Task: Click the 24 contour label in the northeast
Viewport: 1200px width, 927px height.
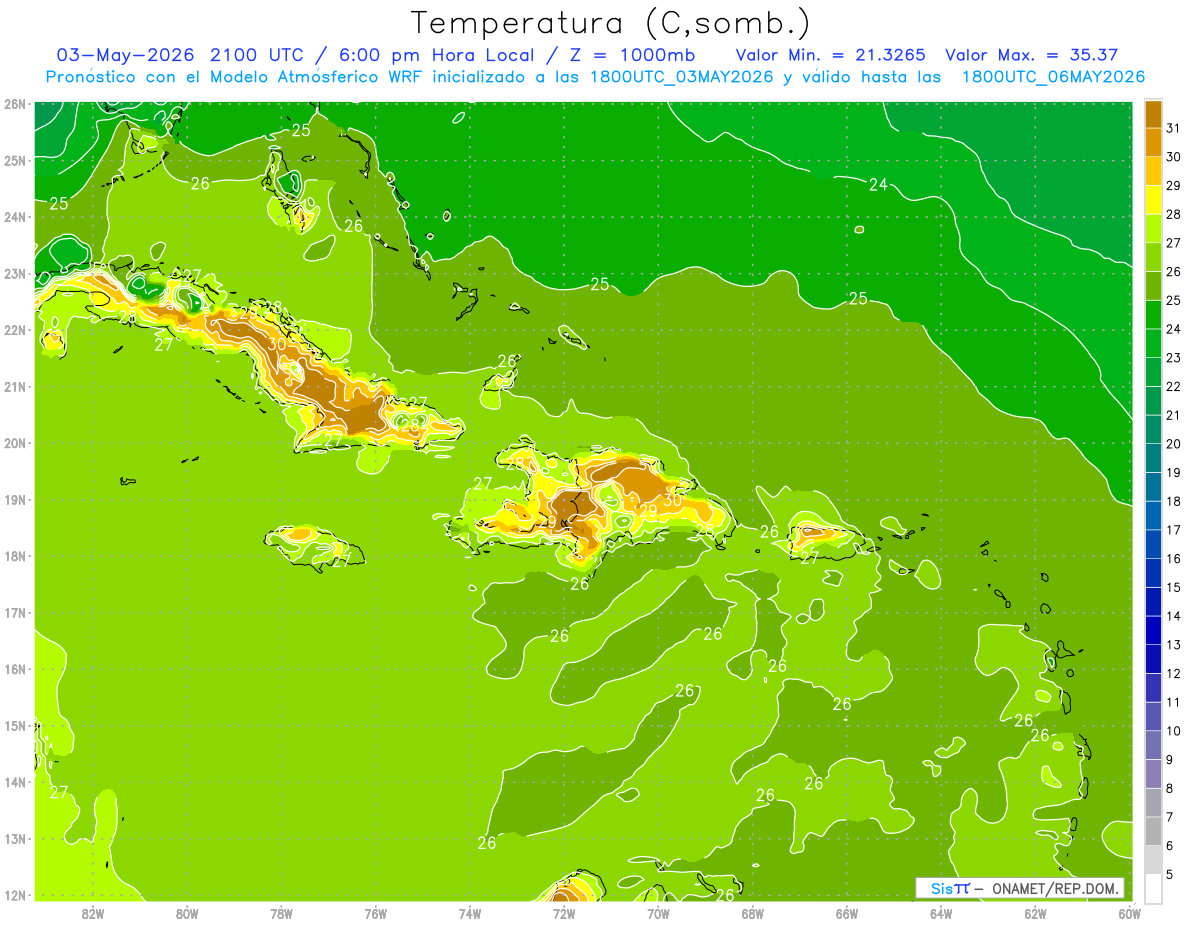Action: (878, 184)
